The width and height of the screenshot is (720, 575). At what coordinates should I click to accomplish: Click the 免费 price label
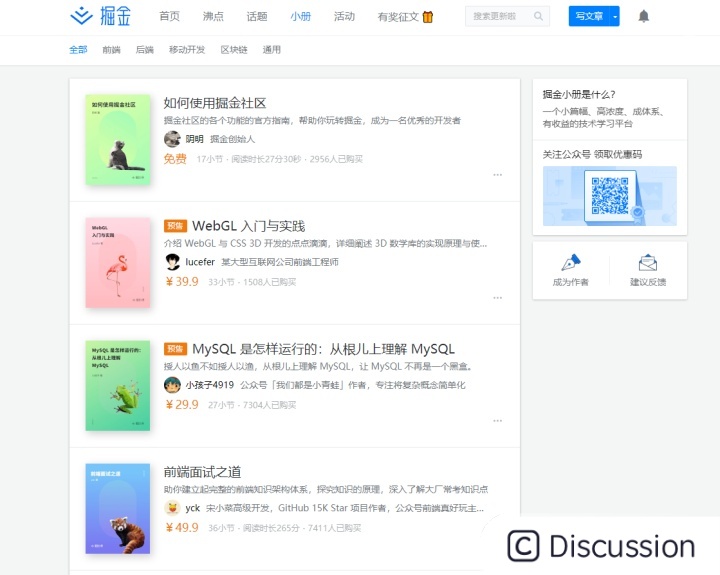coord(175,159)
